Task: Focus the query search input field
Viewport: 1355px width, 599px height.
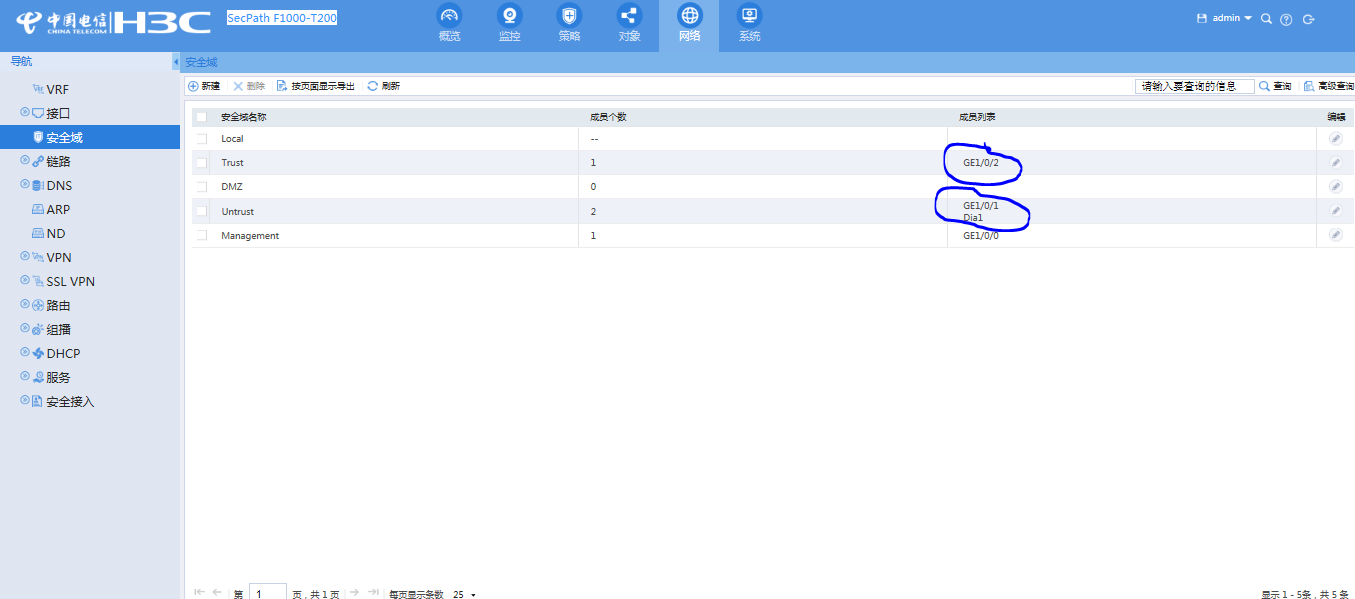Action: [x=1194, y=86]
